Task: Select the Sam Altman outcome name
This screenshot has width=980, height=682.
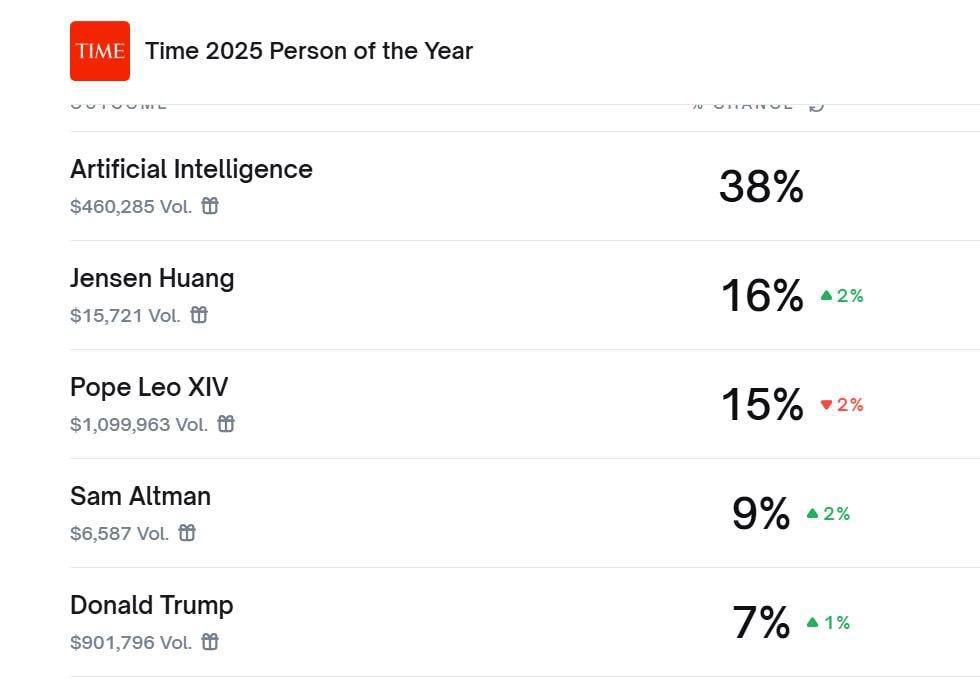Action: pos(140,496)
